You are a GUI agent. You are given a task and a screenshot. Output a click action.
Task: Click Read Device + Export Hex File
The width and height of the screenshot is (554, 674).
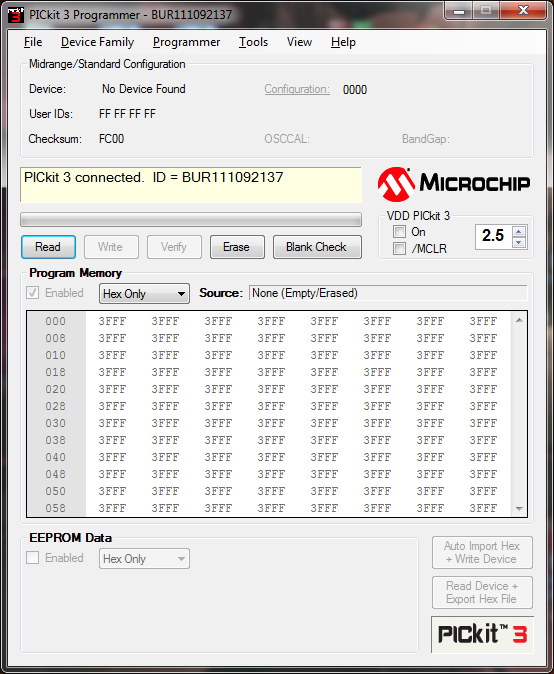482,592
